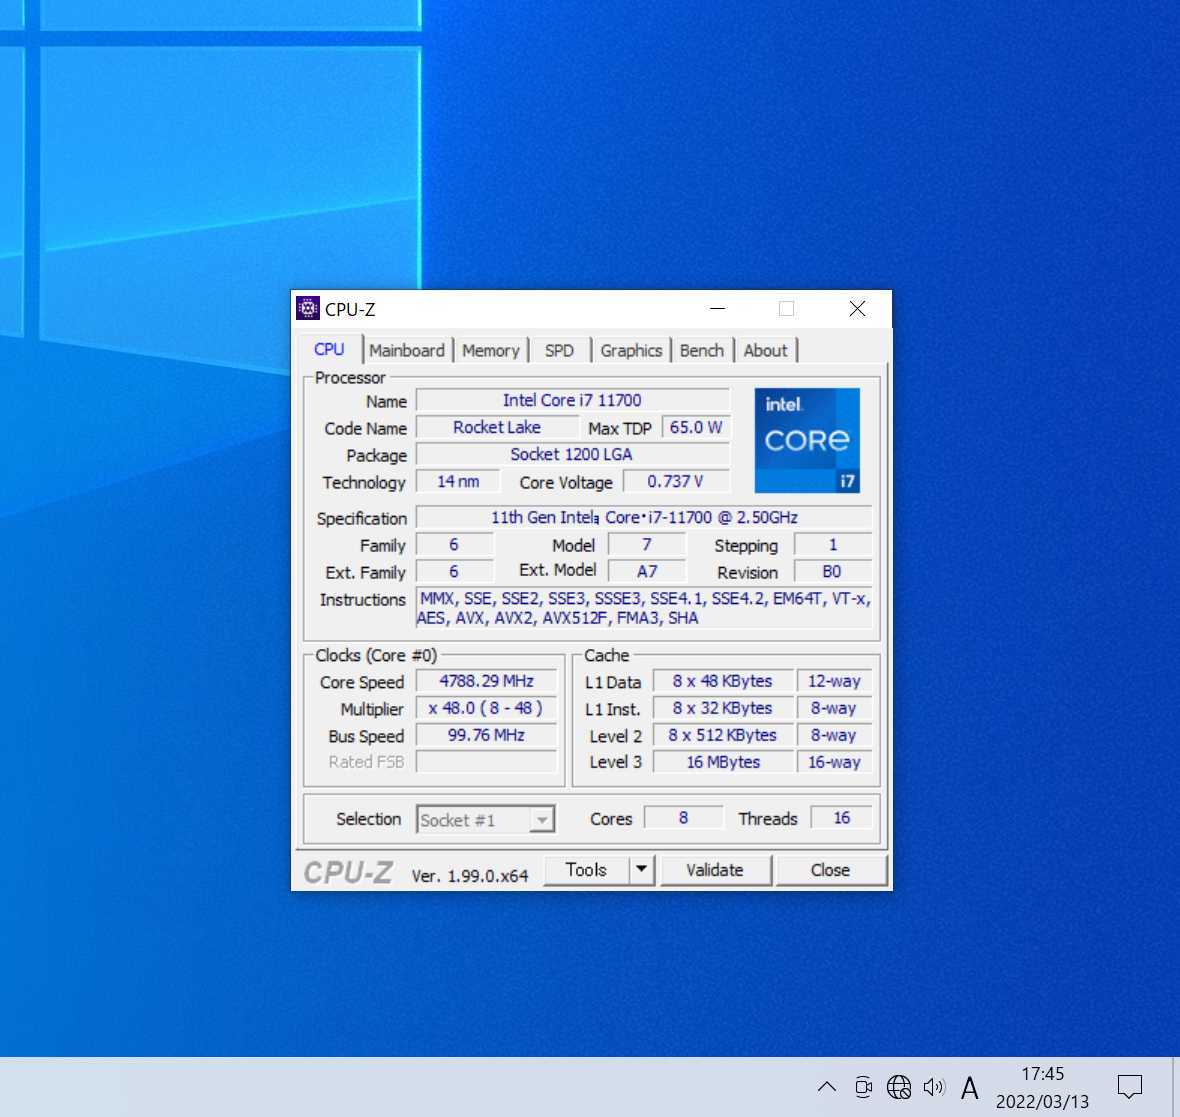The height and width of the screenshot is (1117, 1180).
Task: Click the Core Voltage value '0.737 V'
Action: 676,482
